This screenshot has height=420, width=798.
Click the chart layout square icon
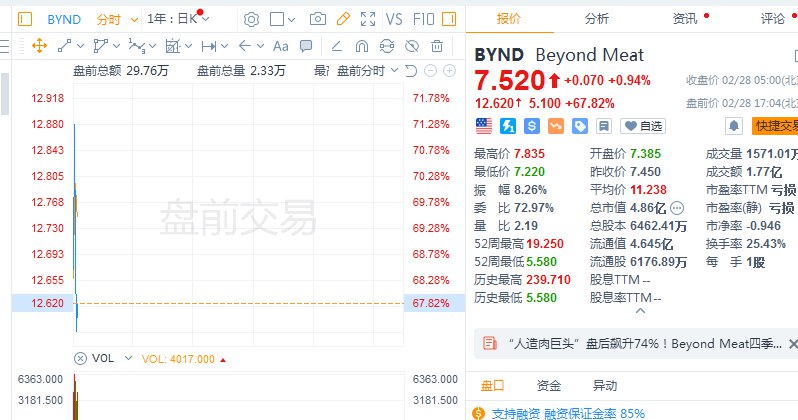coord(277,19)
